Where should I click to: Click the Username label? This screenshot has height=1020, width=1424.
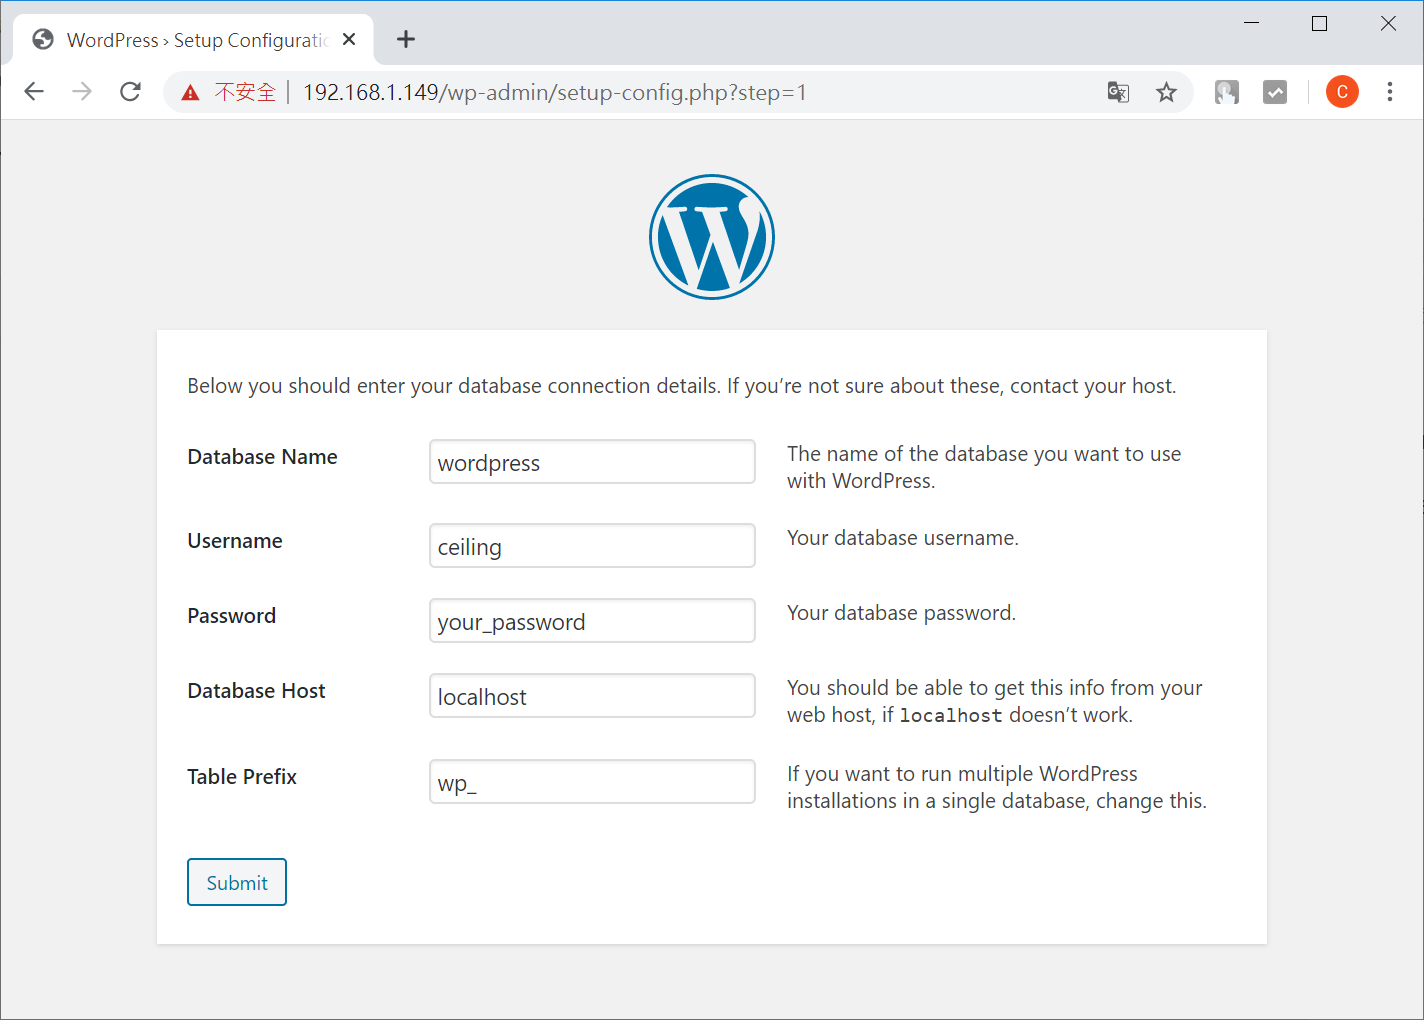[235, 541]
